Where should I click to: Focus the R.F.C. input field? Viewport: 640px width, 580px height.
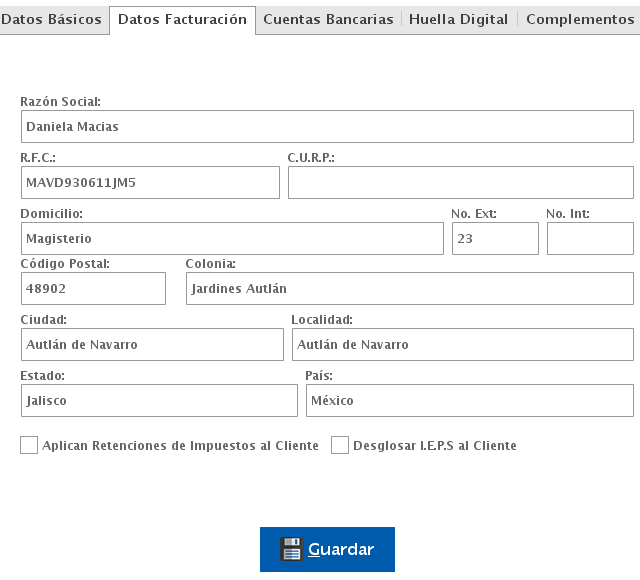coord(150,183)
